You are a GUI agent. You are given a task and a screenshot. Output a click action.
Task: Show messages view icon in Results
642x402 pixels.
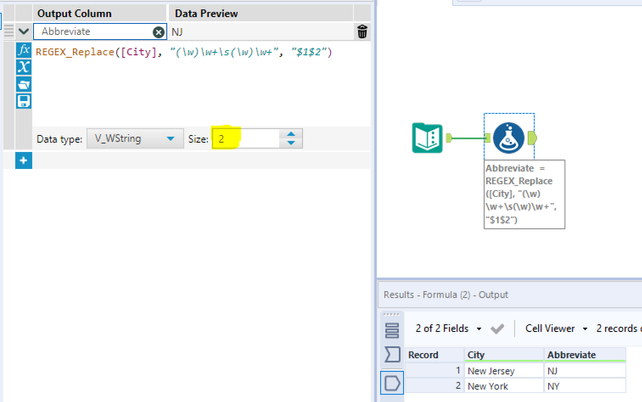coord(392,330)
